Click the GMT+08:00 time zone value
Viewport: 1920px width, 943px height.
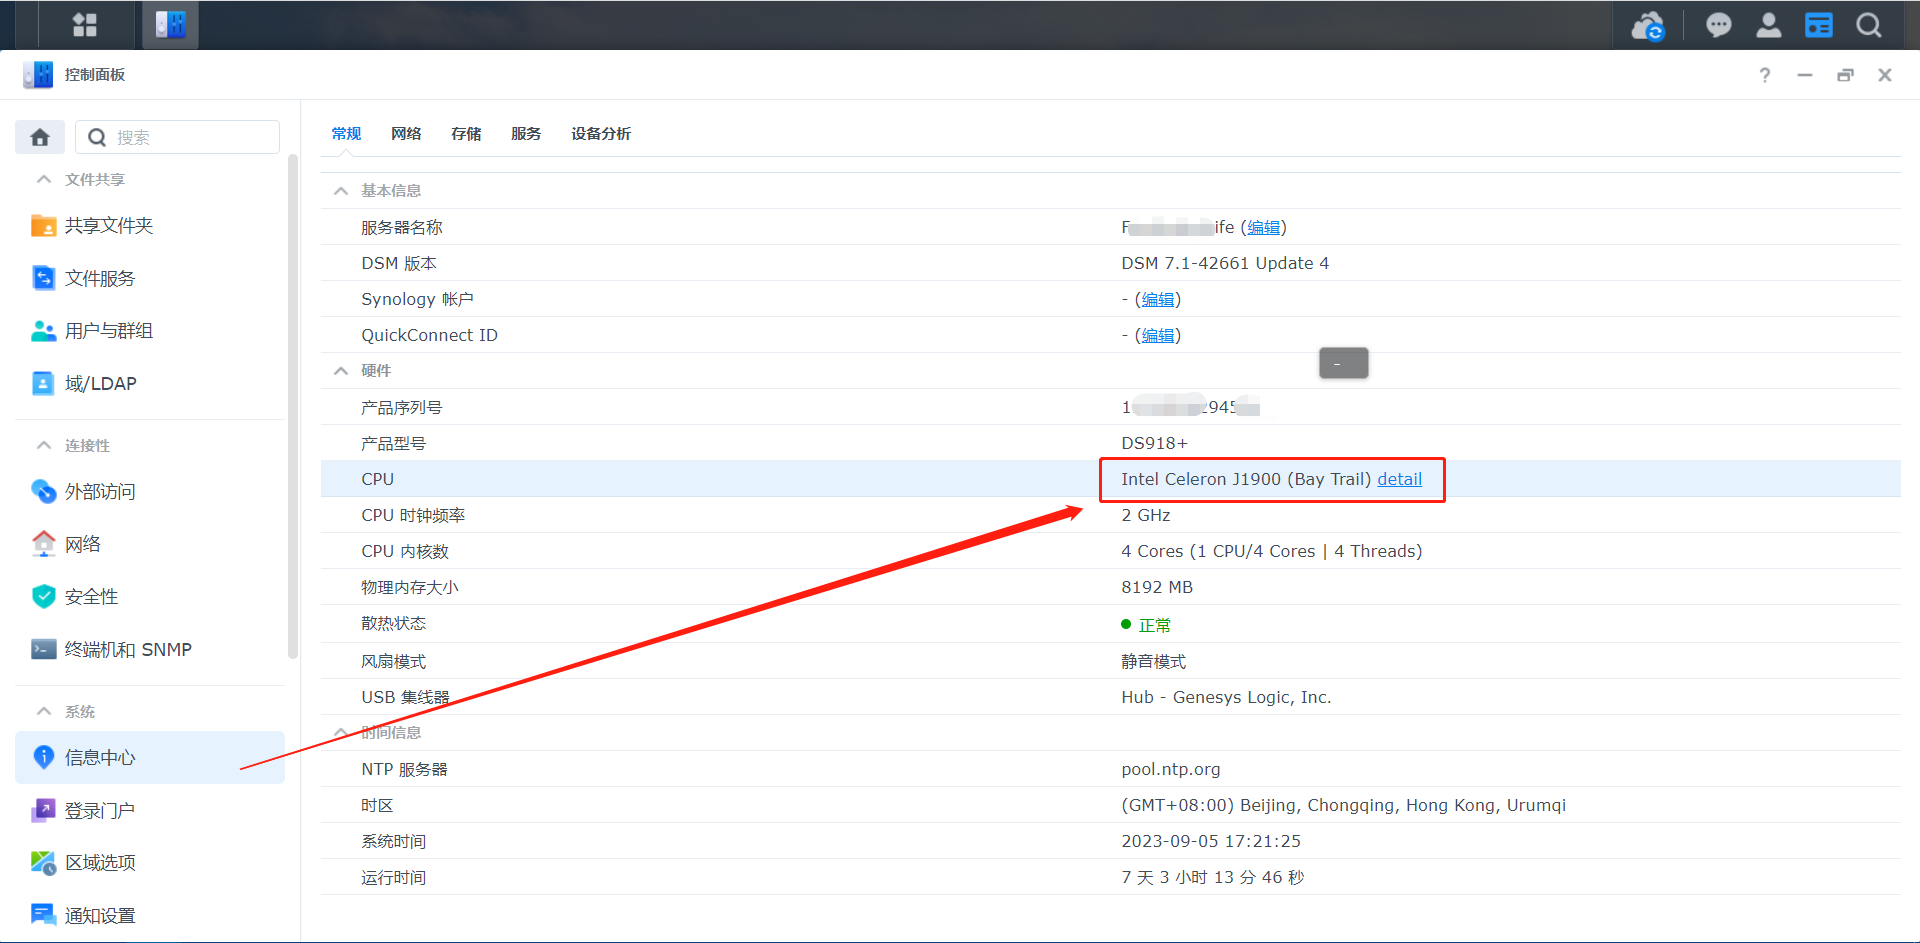(x=1343, y=805)
